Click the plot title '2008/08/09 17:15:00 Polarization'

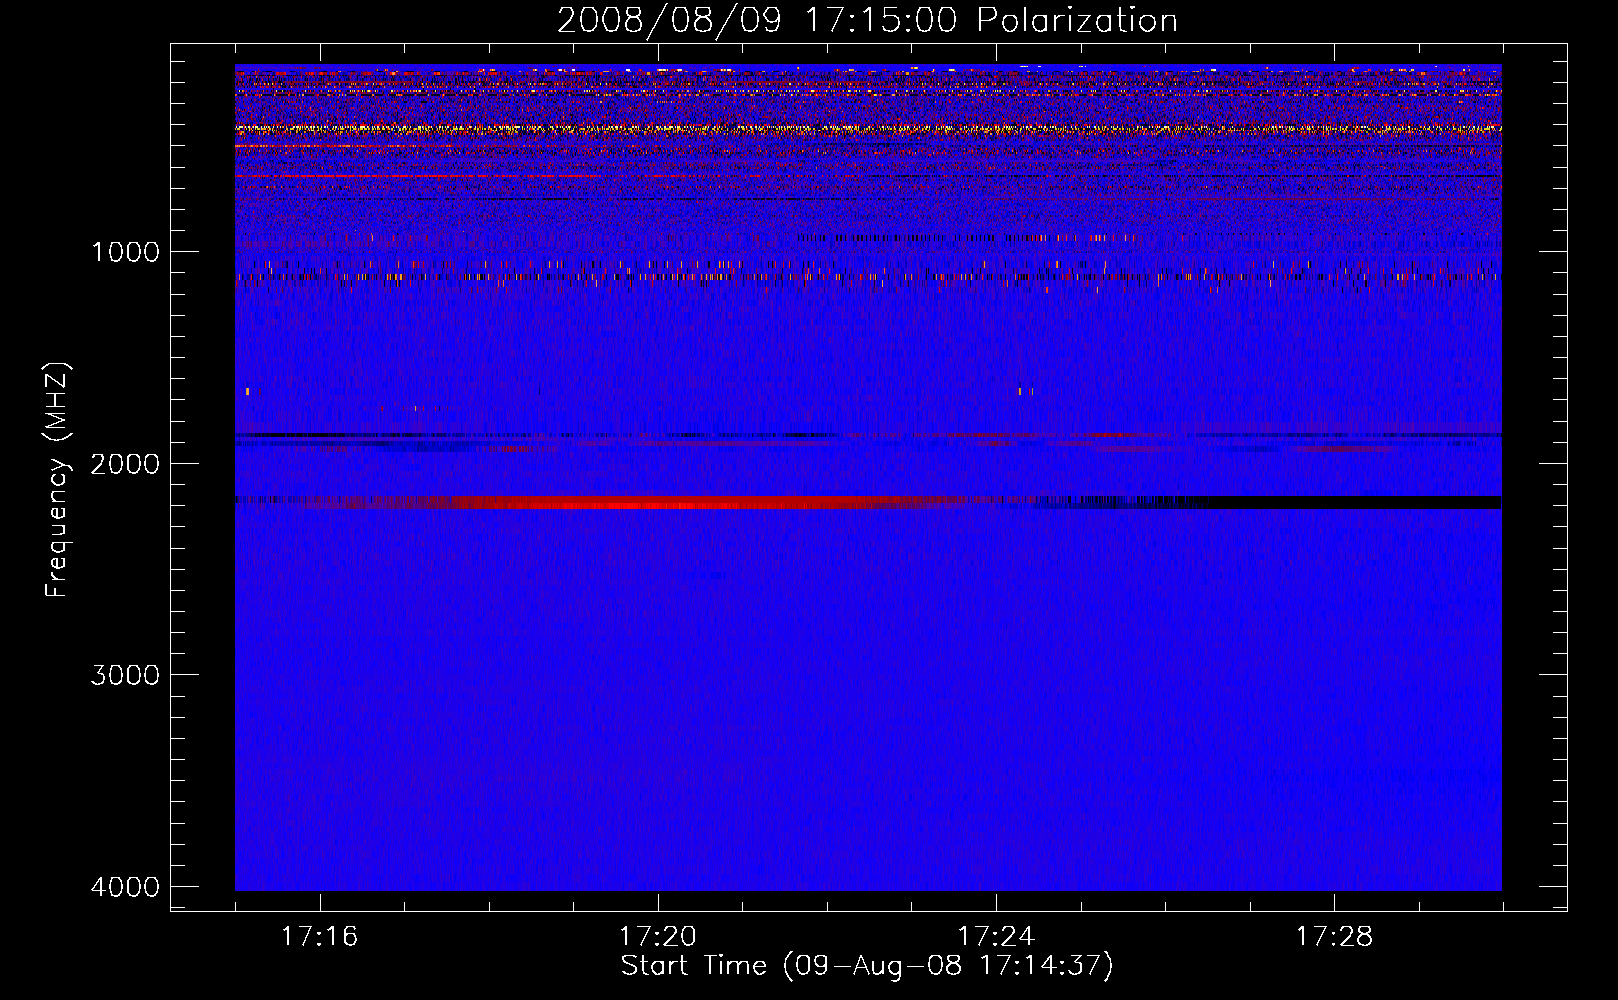tap(867, 20)
